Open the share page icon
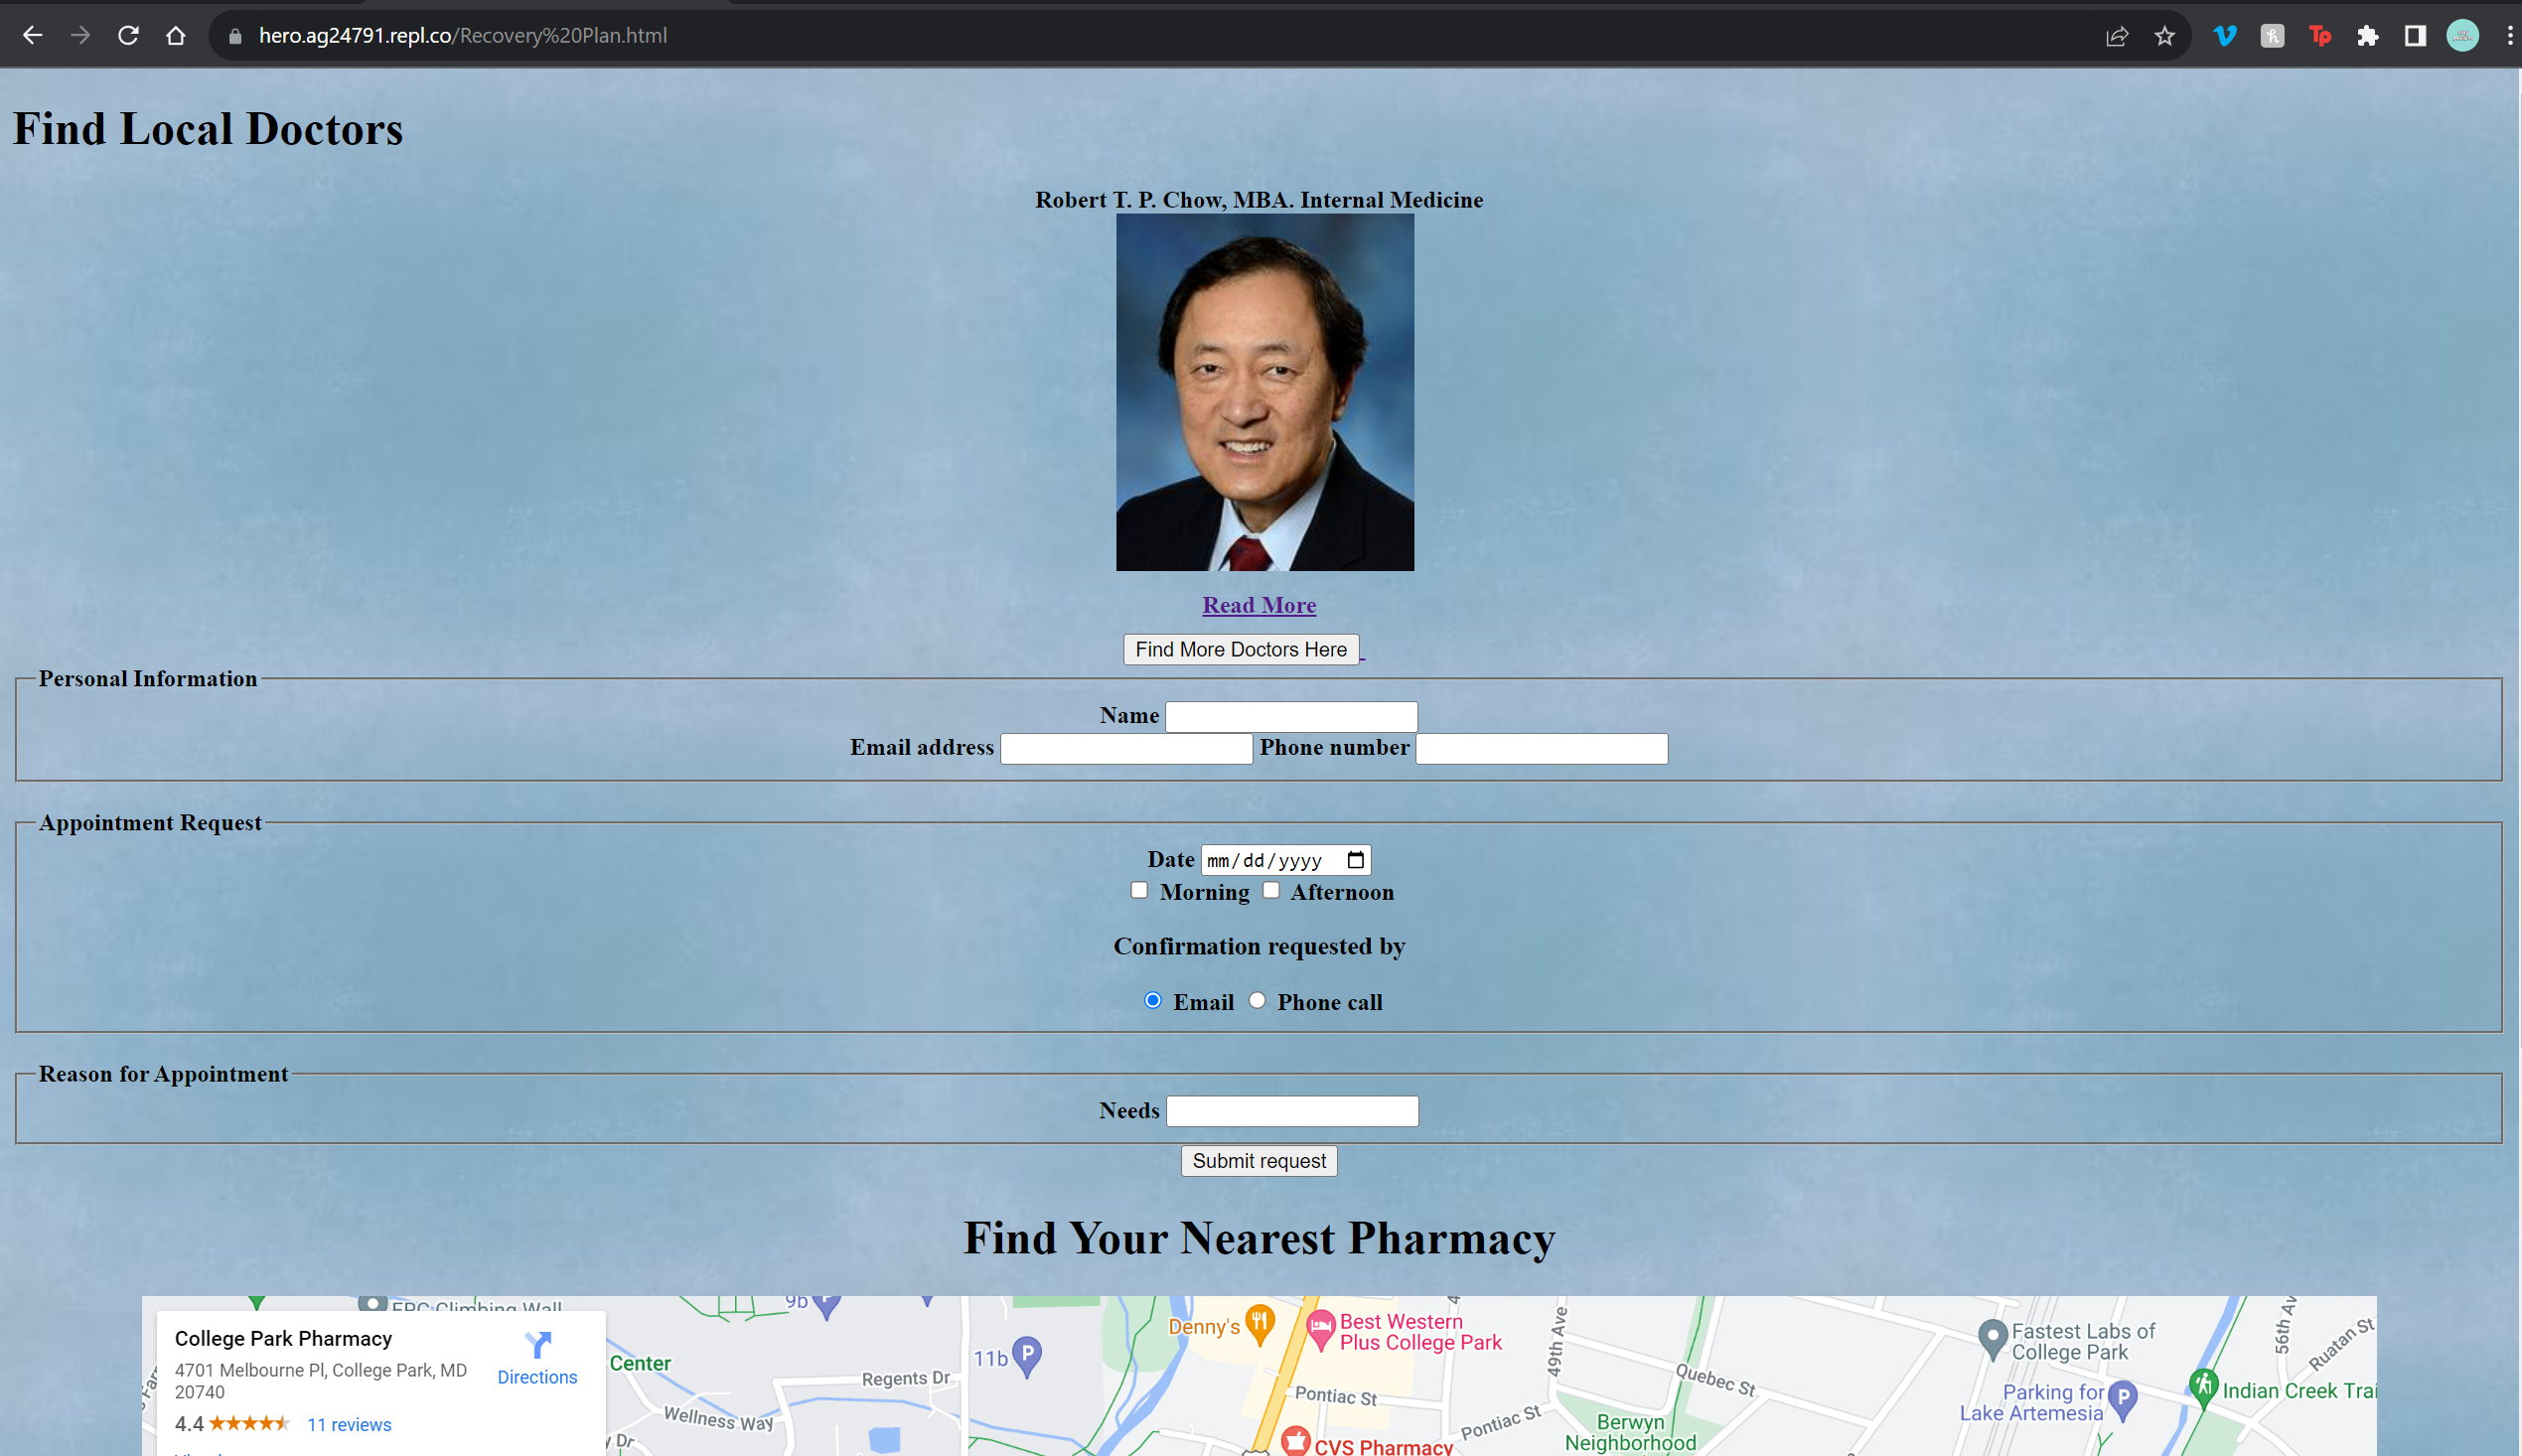The width and height of the screenshot is (2522, 1456). (2117, 36)
